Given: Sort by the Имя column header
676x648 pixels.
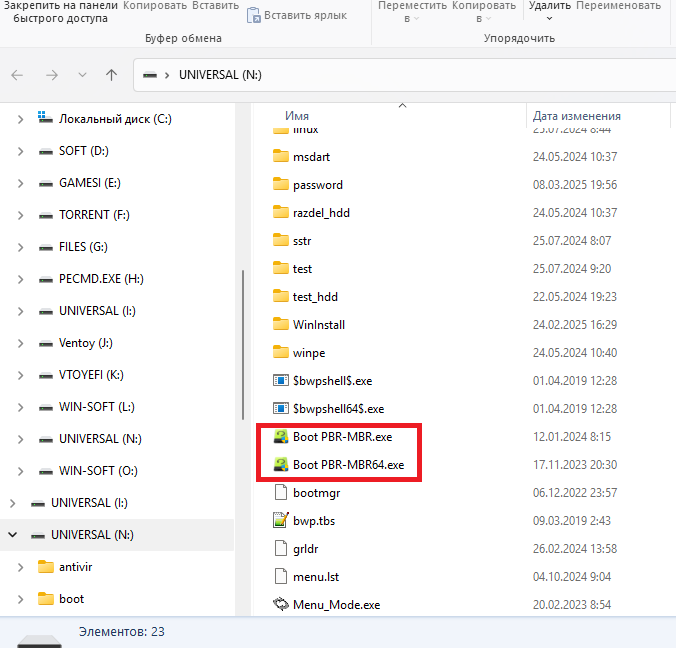Looking at the screenshot, I should click(297, 116).
